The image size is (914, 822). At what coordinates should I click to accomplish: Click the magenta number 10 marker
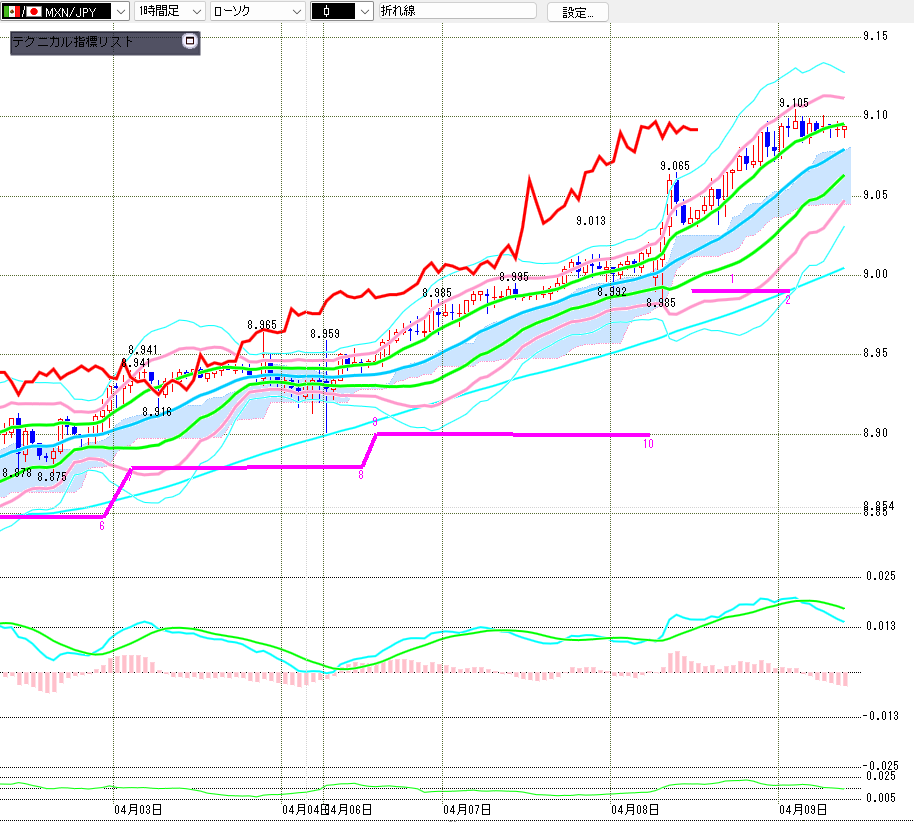pyautogui.click(x=648, y=443)
